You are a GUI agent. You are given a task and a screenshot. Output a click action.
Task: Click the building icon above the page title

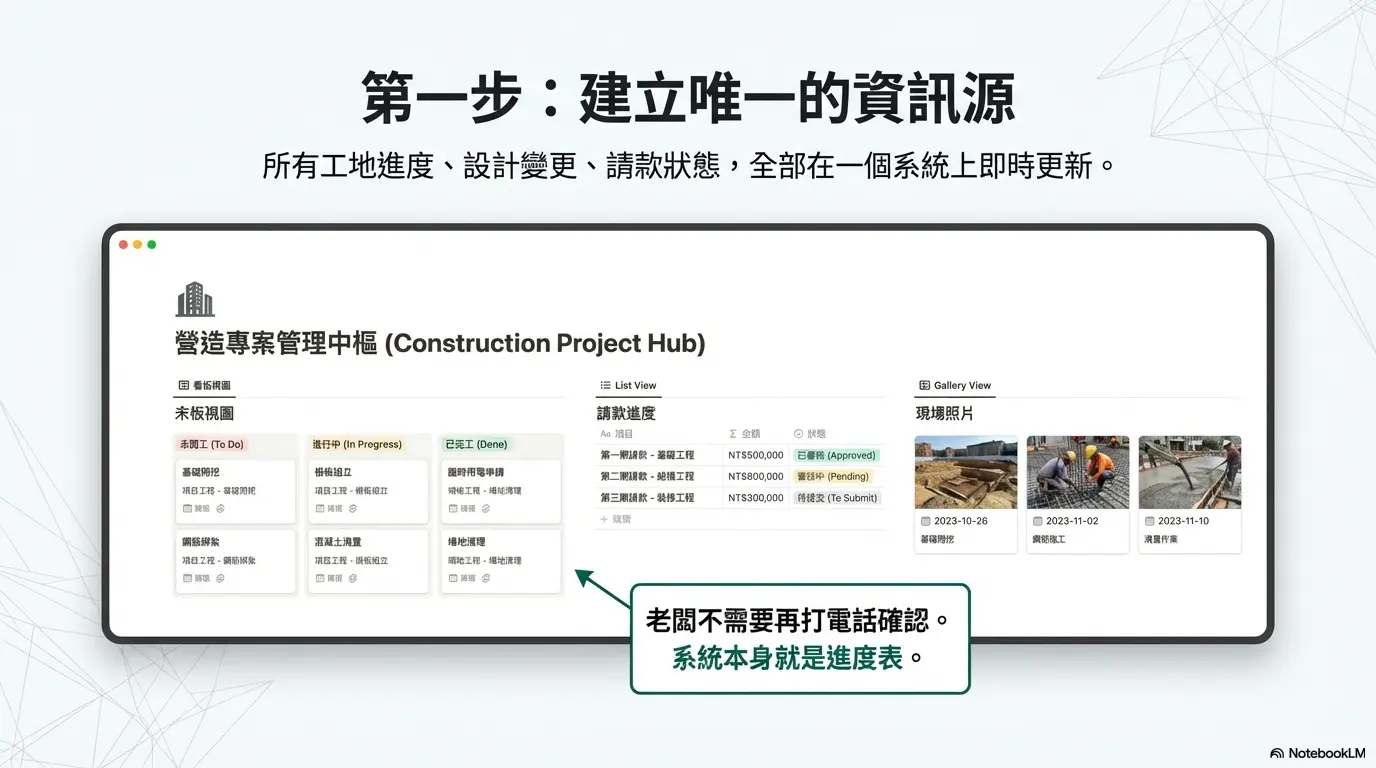point(195,299)
